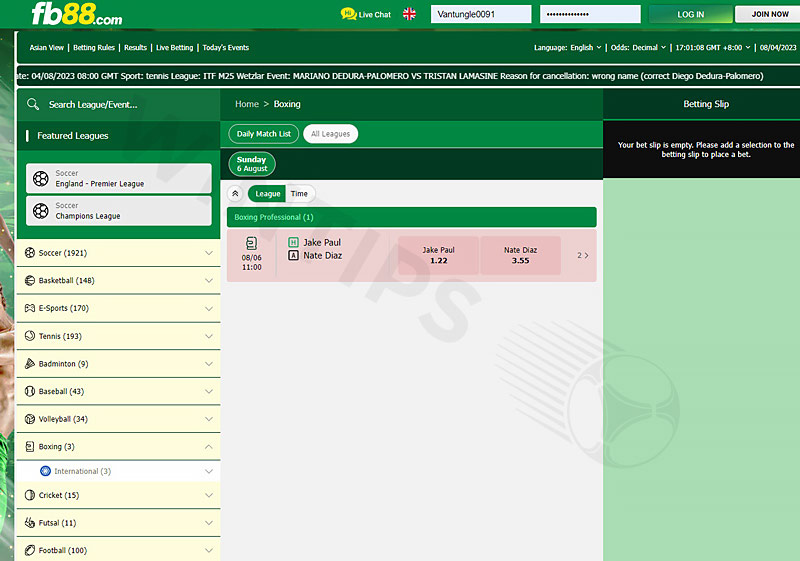
Task: Open Live Betting menu item
Action: (174, 47)
